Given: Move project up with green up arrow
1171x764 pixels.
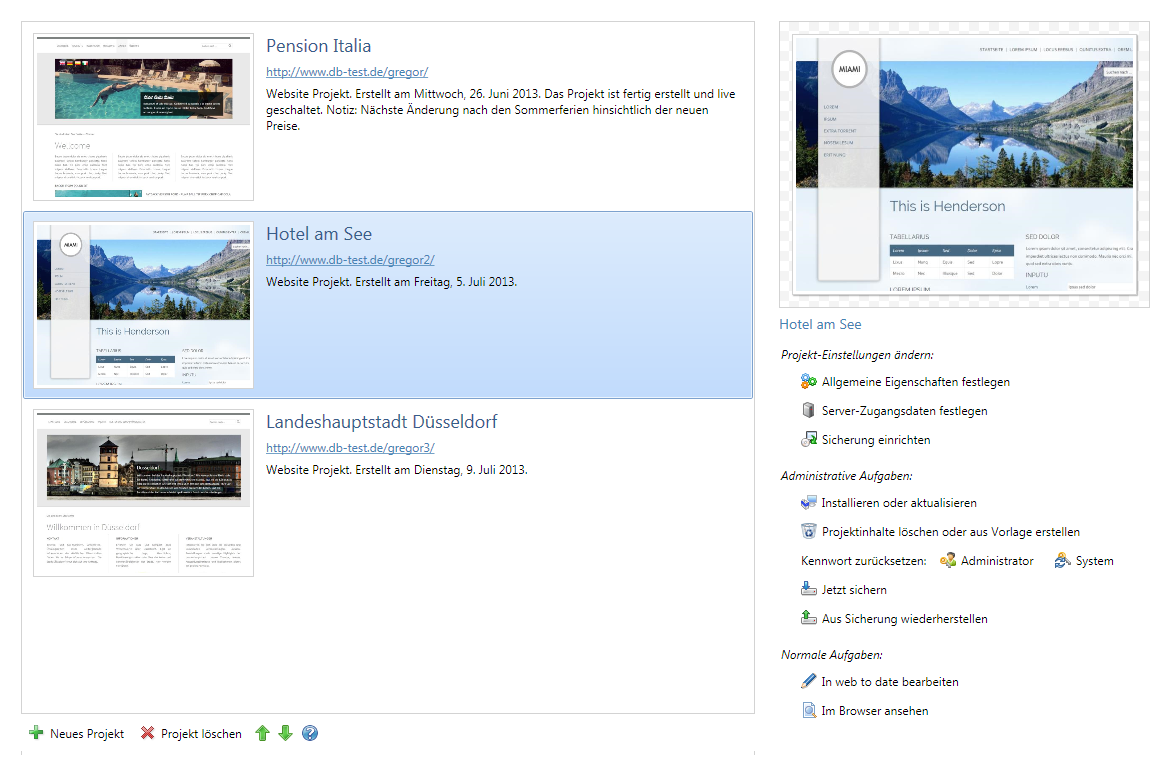Looking at the screenshot, I should click(263, 733).
